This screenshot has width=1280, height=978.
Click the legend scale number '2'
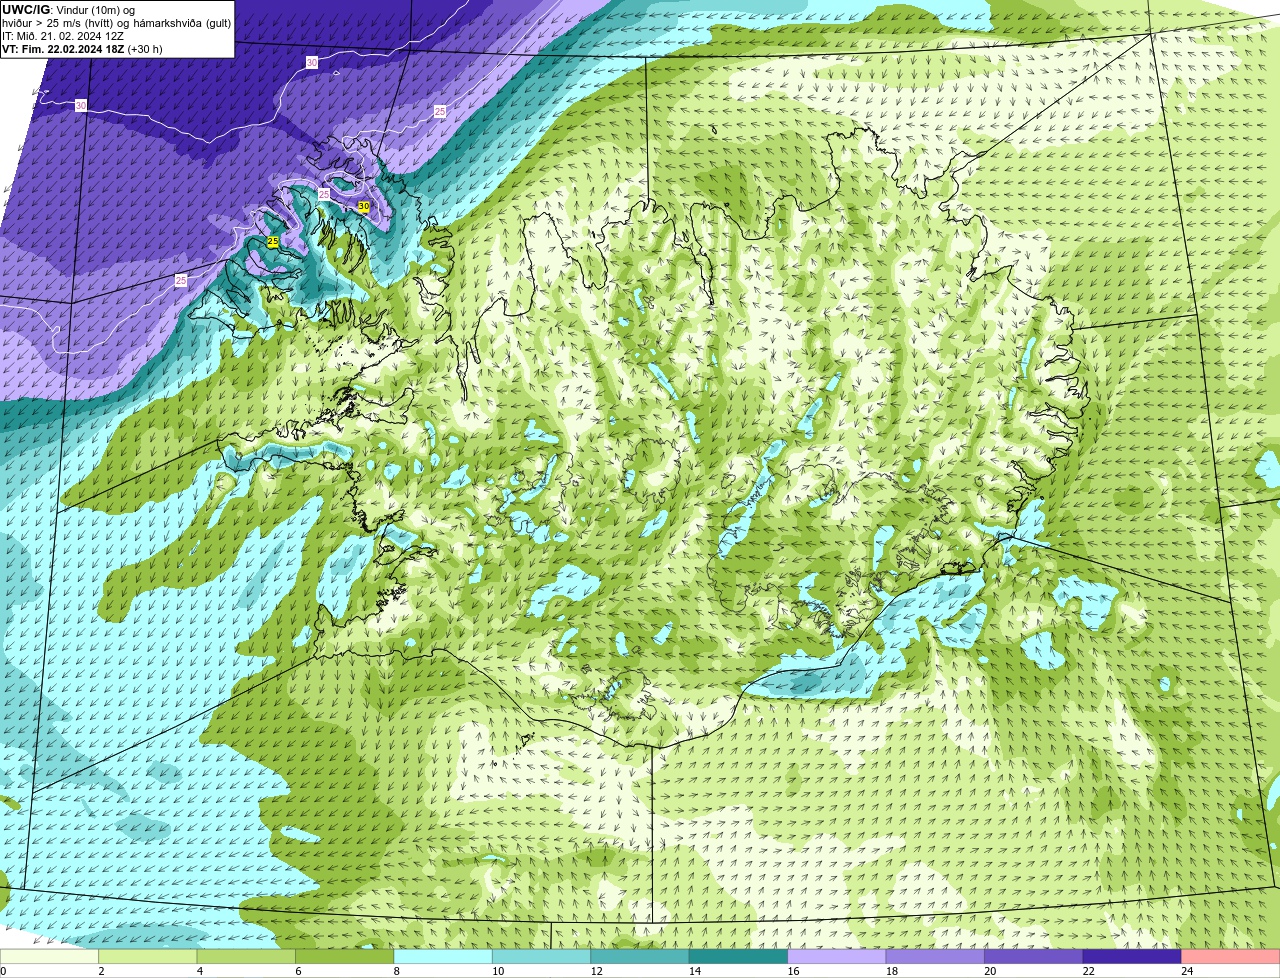click(101, 971)
